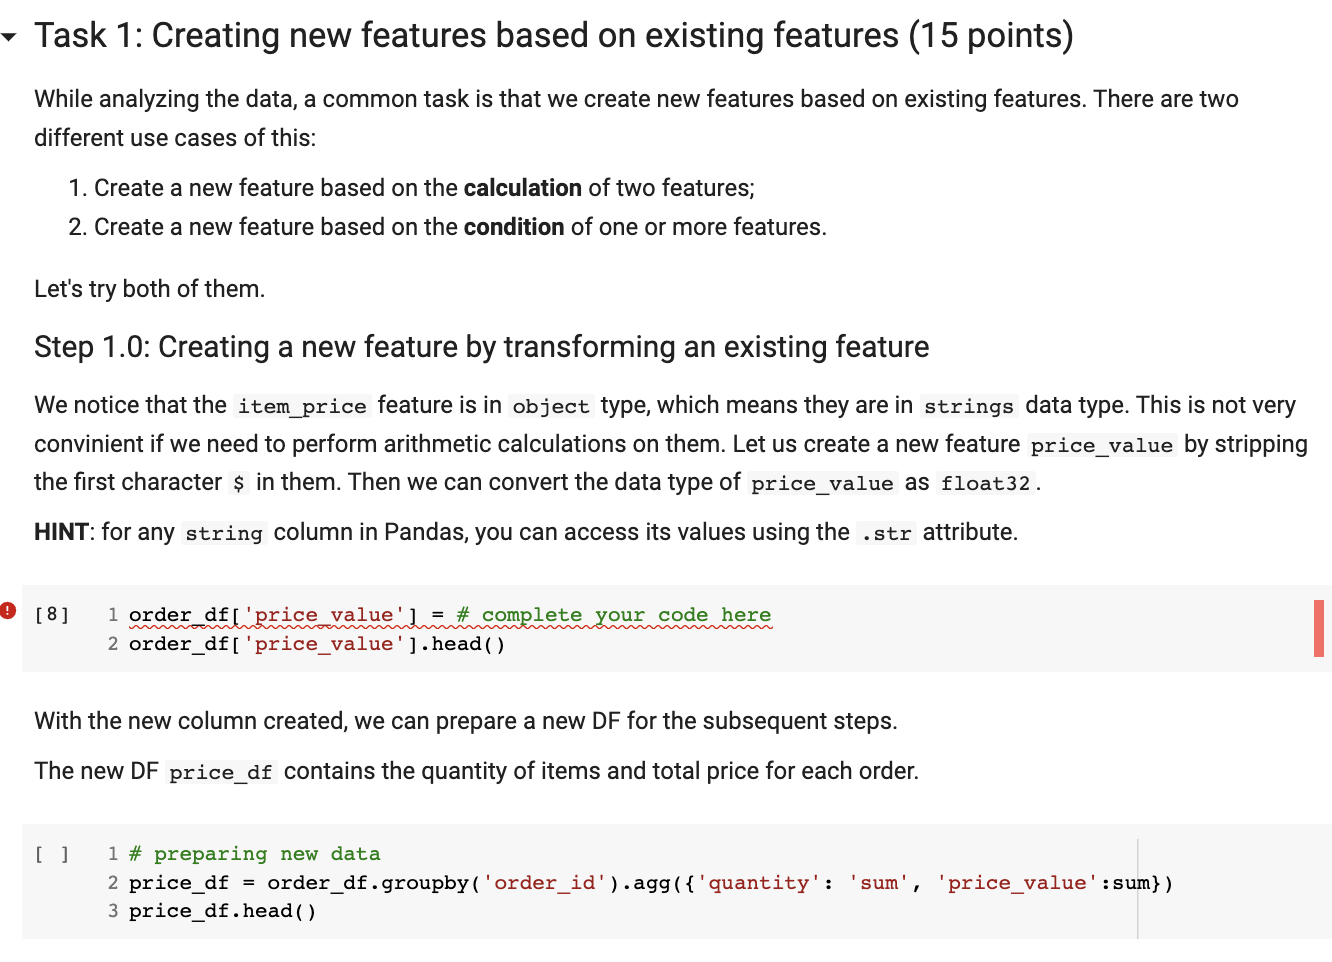Collapse the Task 1 section disclosure triangle

pos(10,35)
